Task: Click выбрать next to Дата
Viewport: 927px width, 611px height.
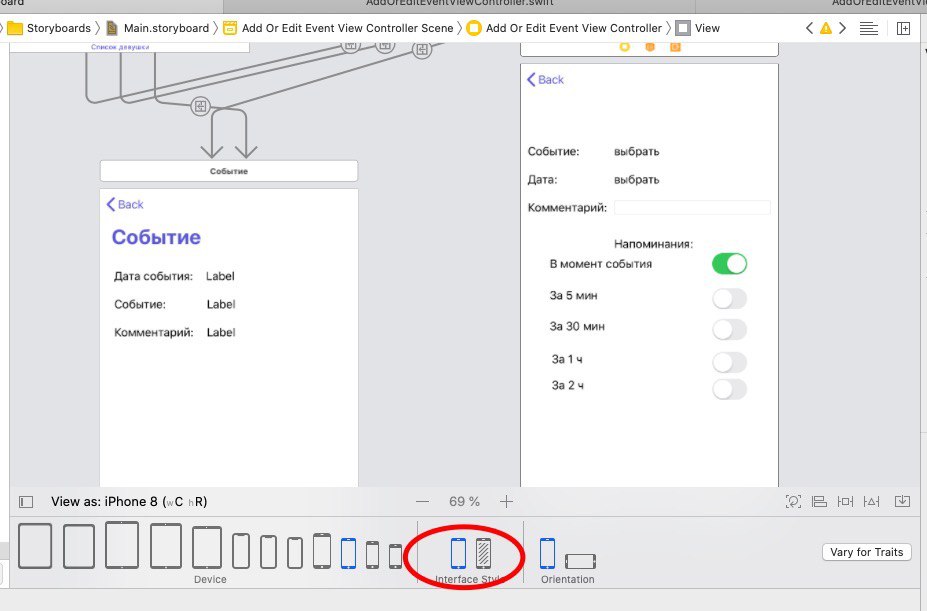Action: [636, 180]
